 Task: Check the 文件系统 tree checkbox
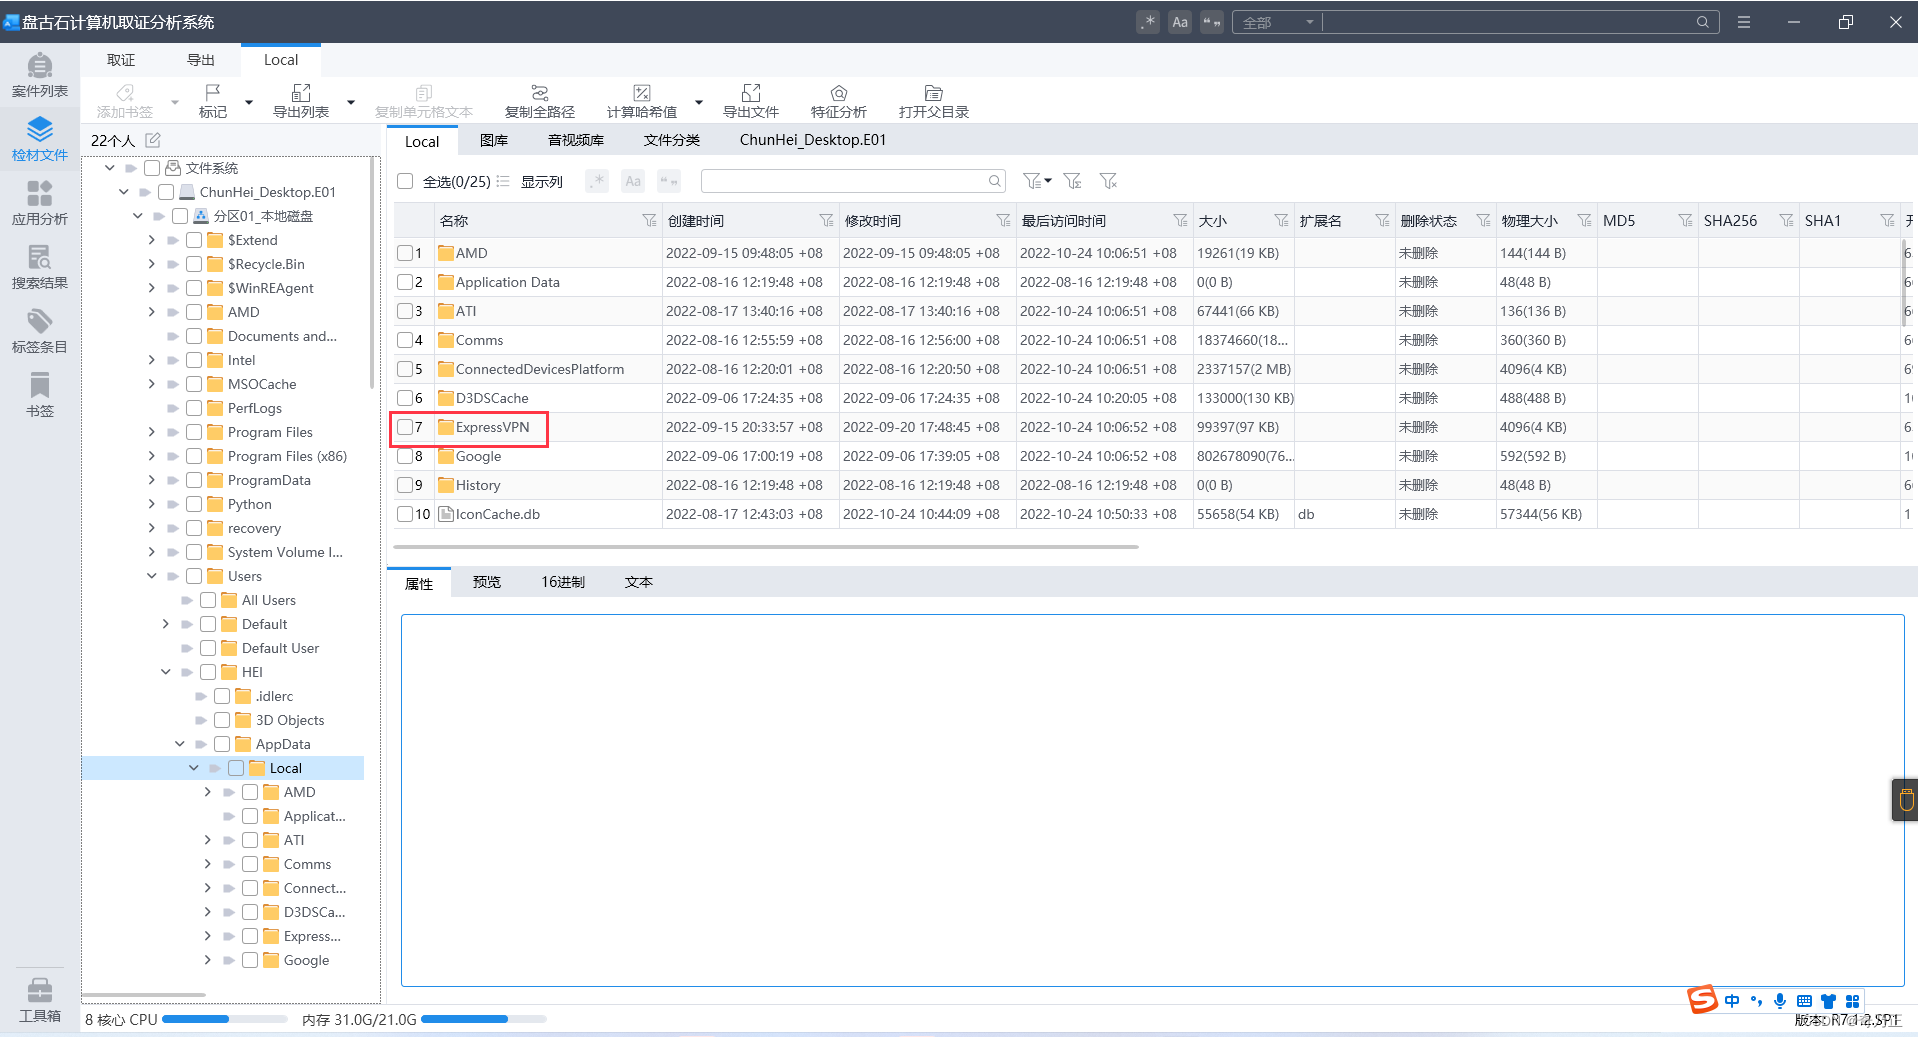tap(152, 168)
